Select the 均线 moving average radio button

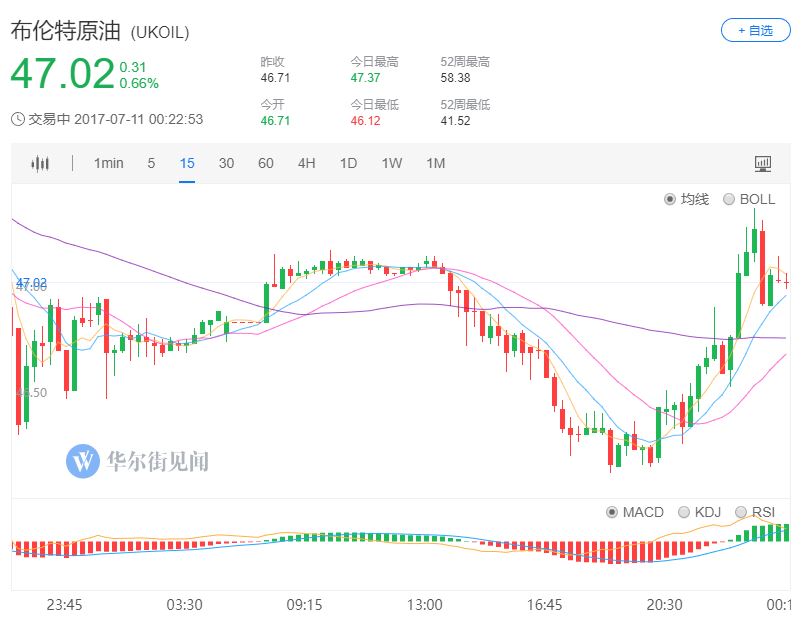pyautogui.click(x=670, y=199)
